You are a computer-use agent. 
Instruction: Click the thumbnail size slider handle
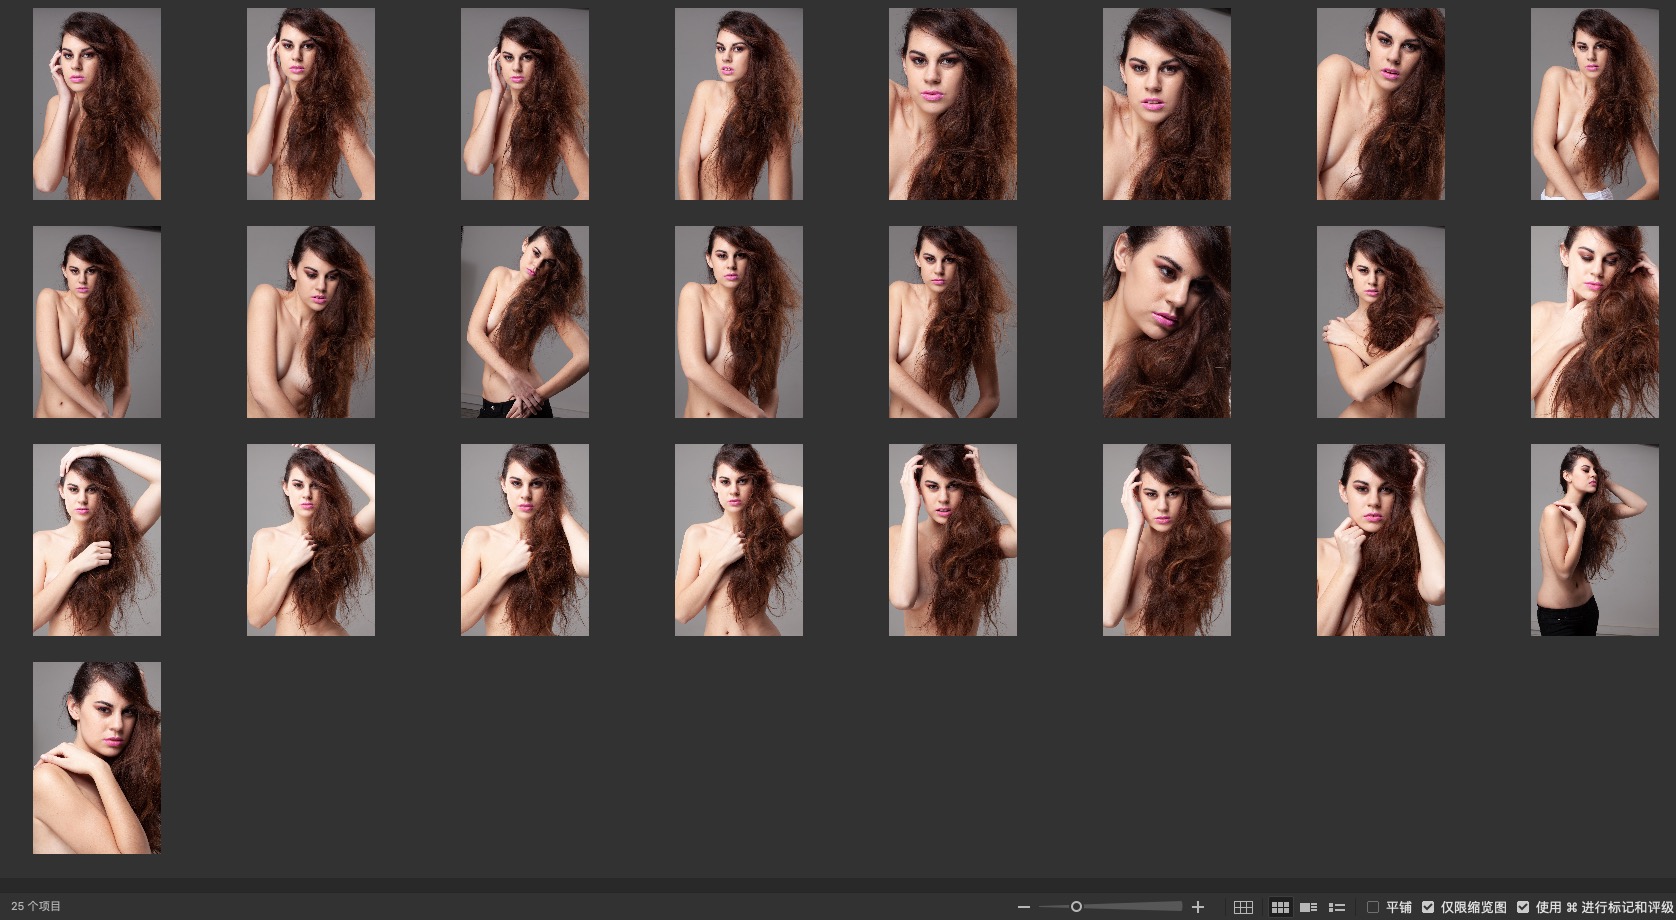point(1076,907)
